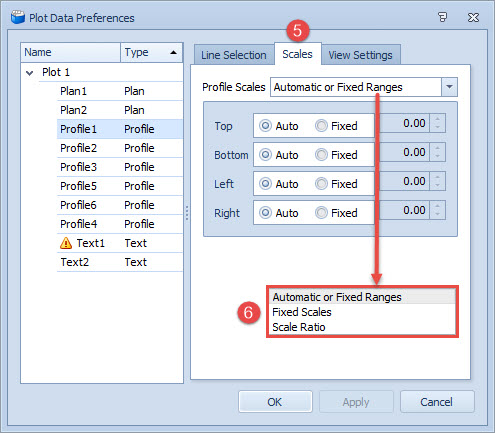Open the Profile Scales dropdown arrow

point(449,87)
